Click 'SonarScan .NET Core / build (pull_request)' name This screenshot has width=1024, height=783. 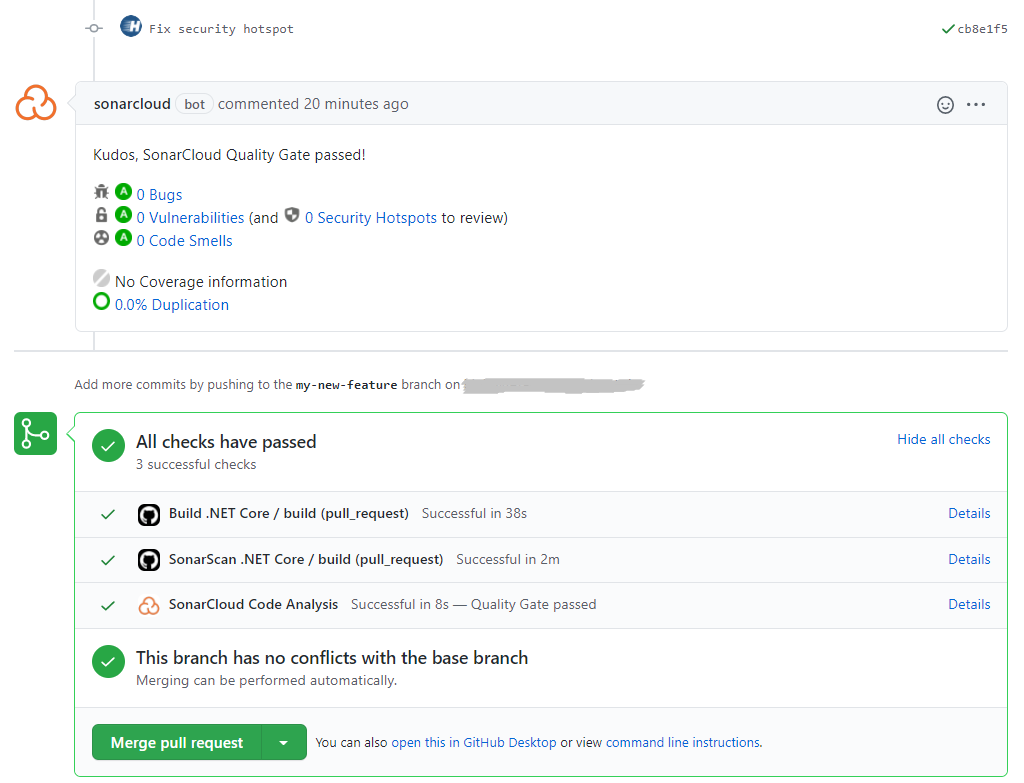(x=306, y=559)
